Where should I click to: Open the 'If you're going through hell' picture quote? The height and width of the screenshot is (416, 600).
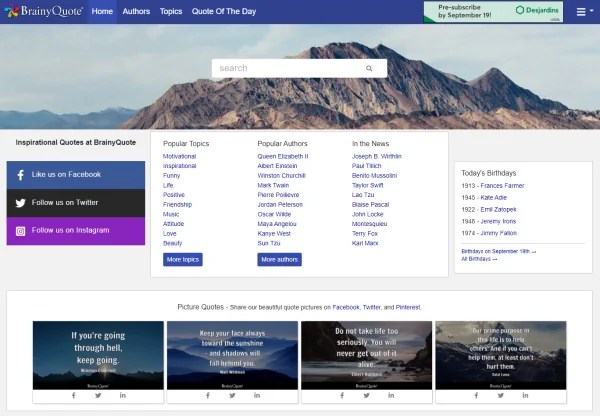coord(98,355)
